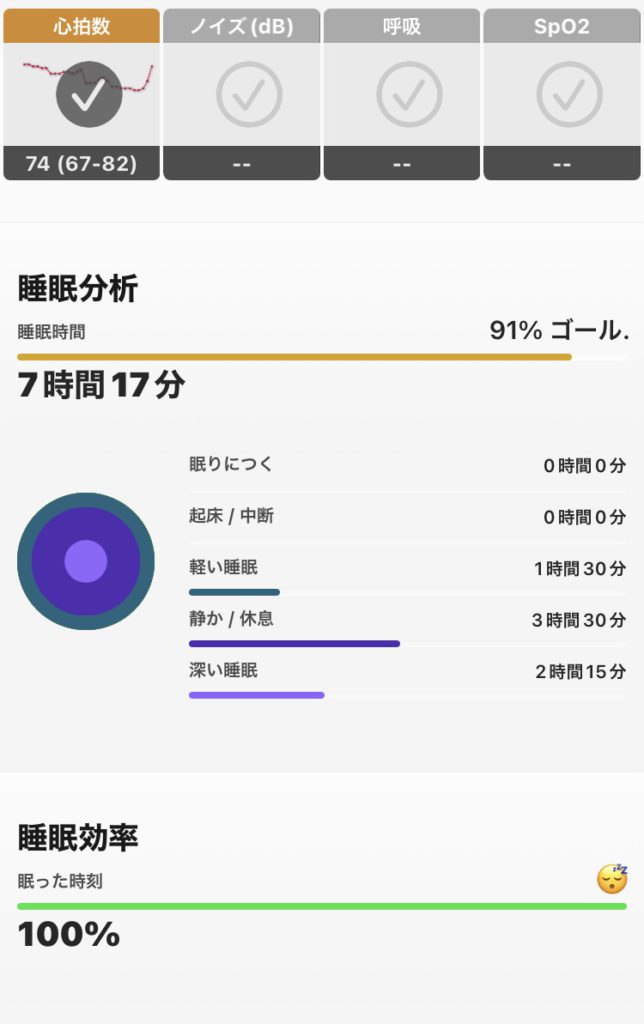
Task: Click the gold sleep time goal bar
Action: click(x=295, y=357)
